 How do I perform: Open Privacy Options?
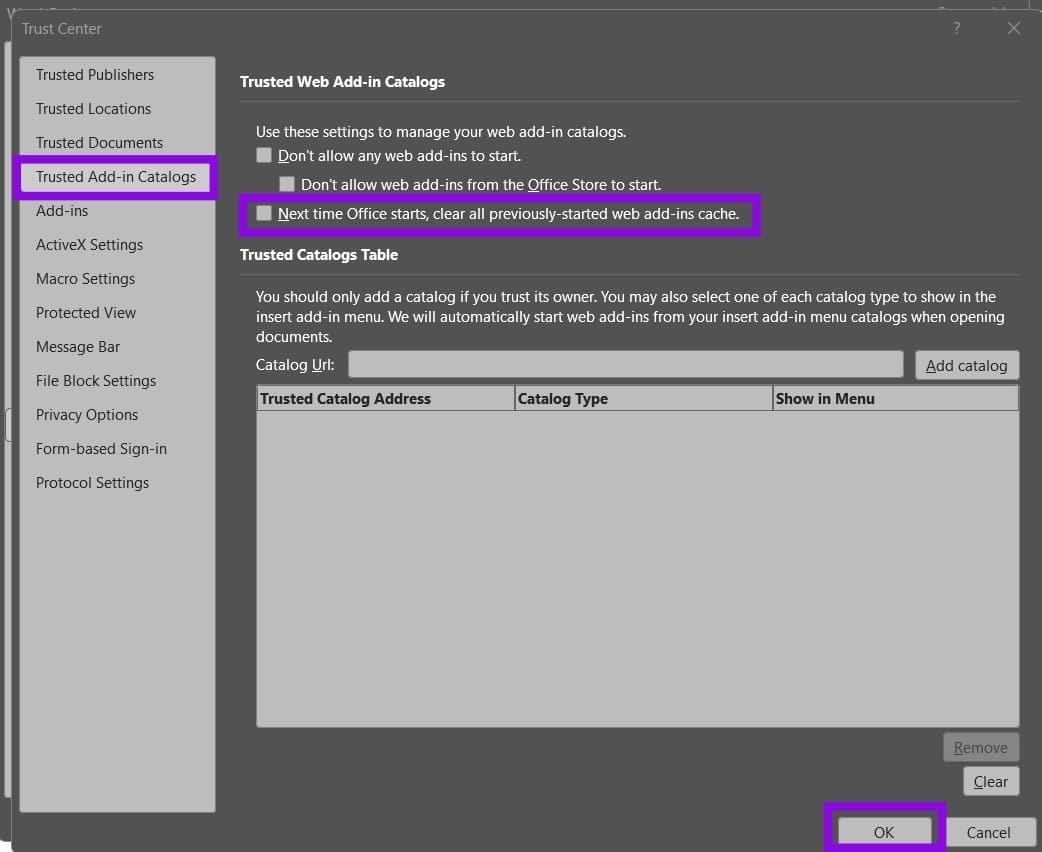(87, 414)
